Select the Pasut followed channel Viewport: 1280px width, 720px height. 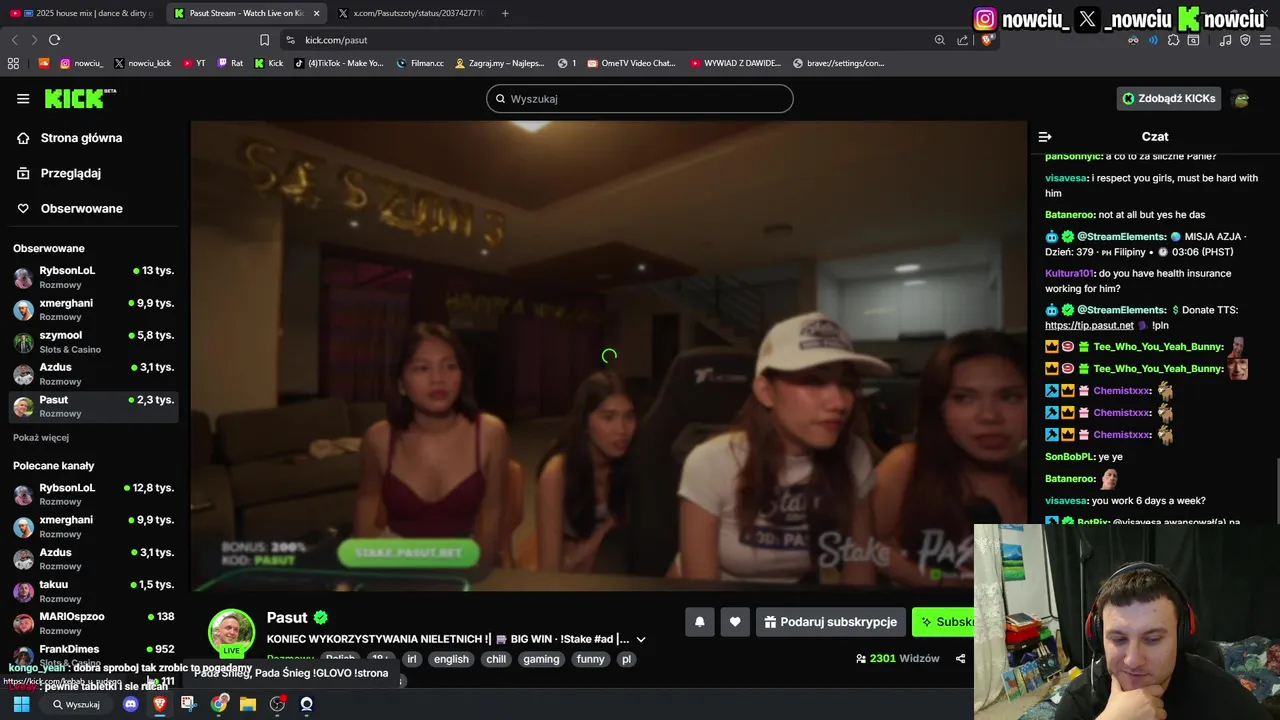[94, 406]
